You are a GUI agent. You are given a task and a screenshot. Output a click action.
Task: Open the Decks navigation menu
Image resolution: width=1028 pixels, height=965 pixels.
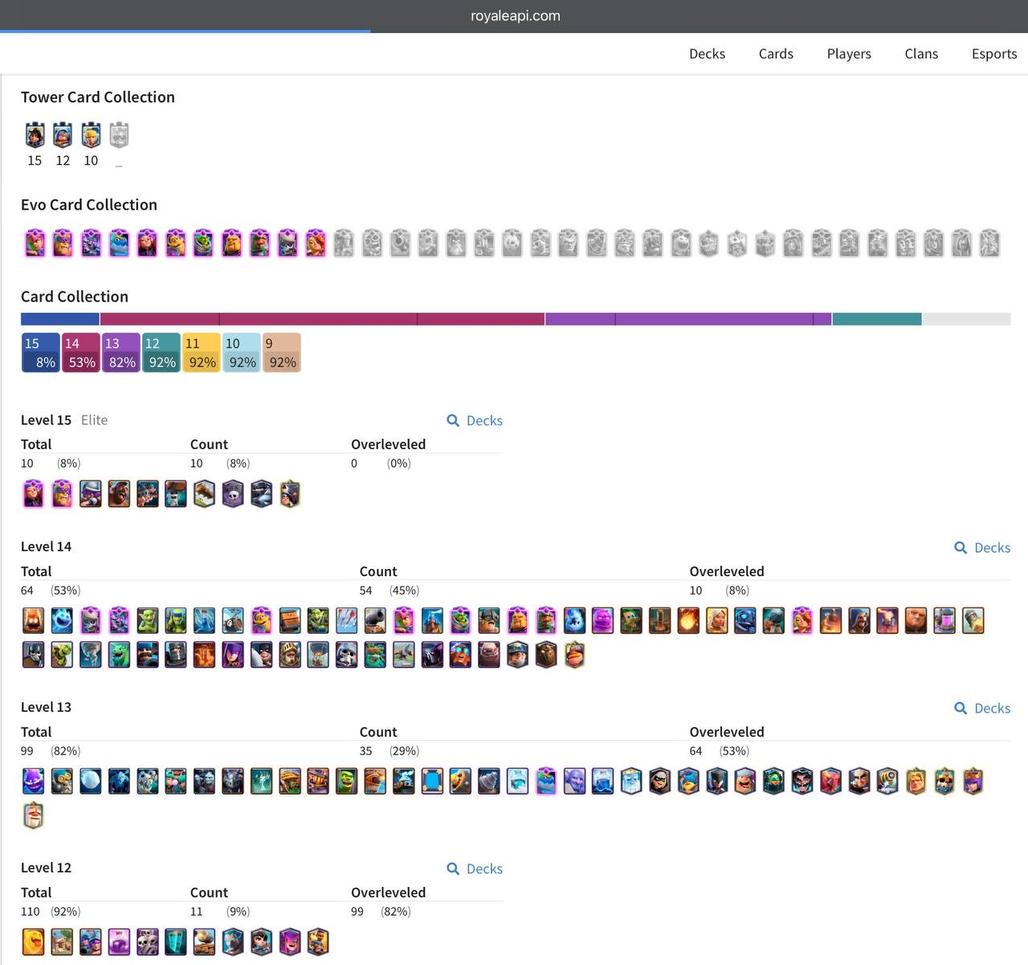click(707, 54)
